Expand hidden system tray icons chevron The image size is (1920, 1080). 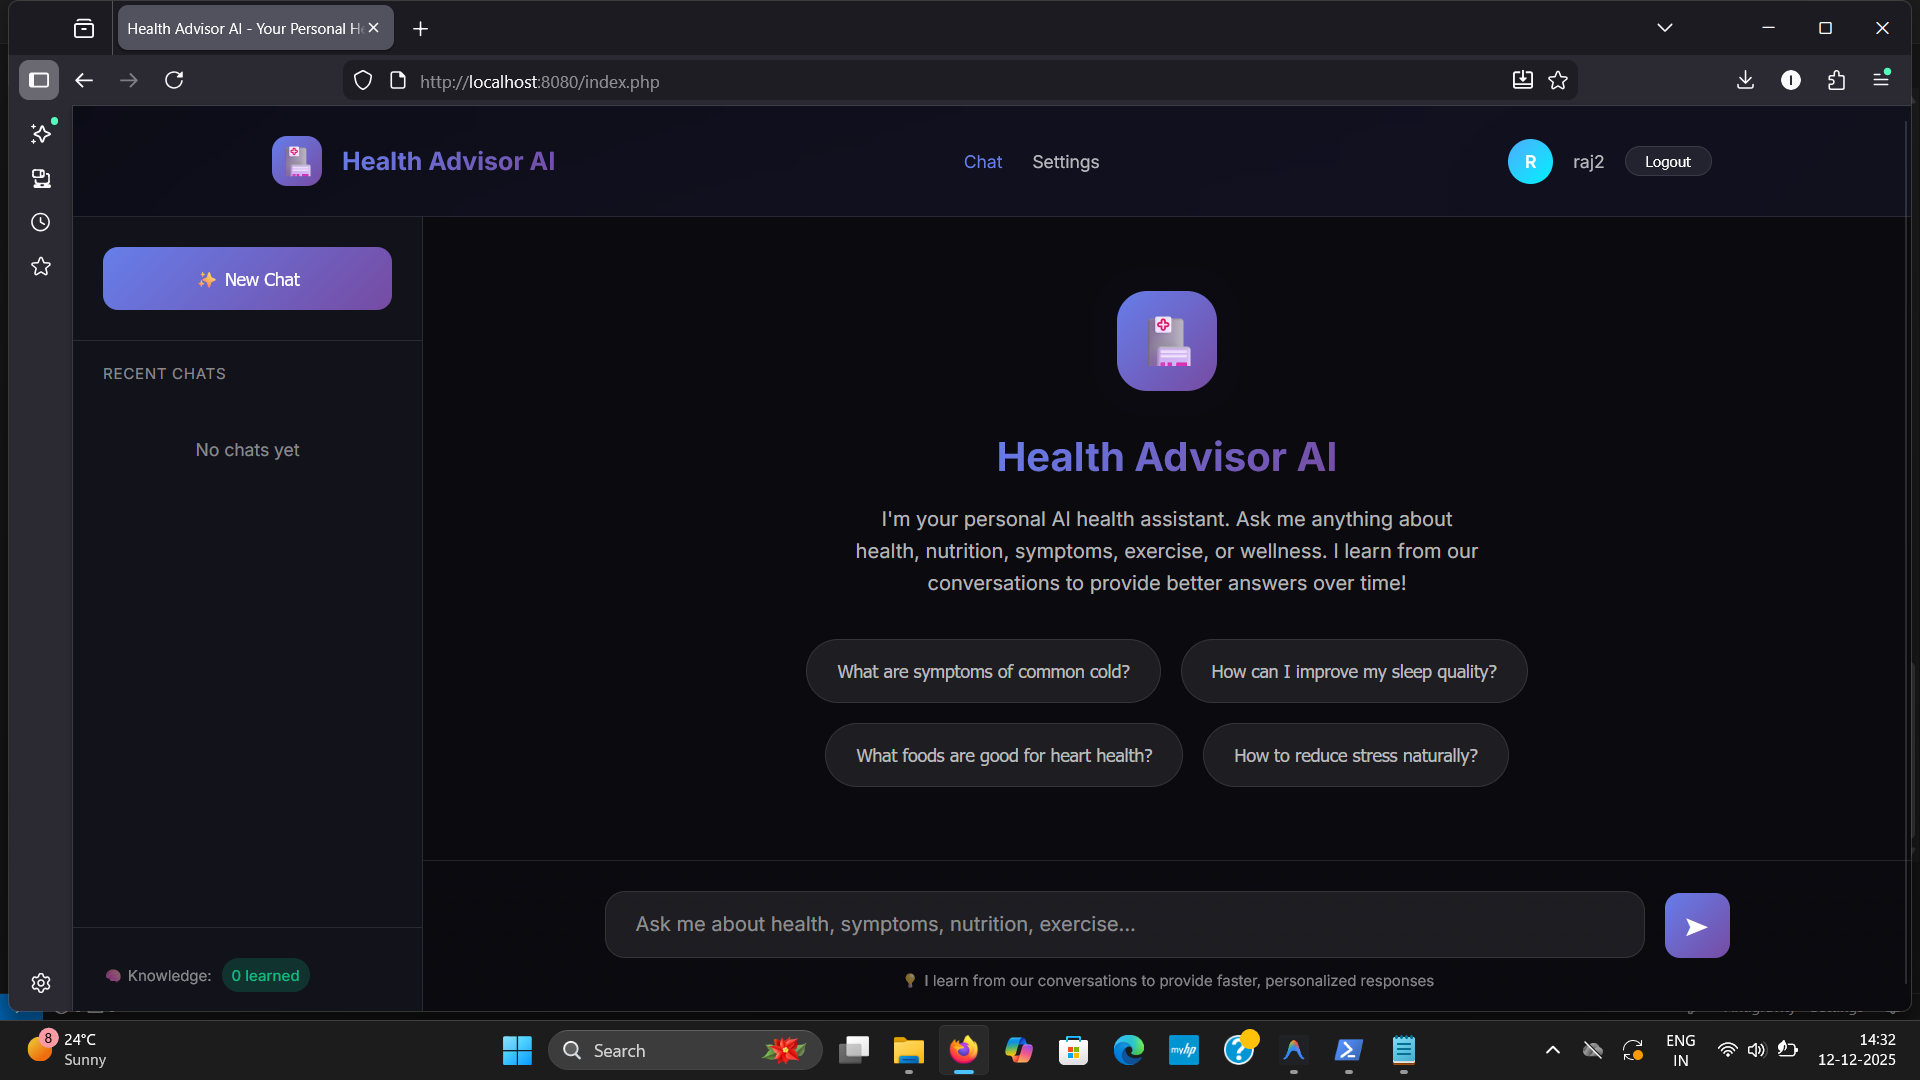click(x=1552, y=1050)
